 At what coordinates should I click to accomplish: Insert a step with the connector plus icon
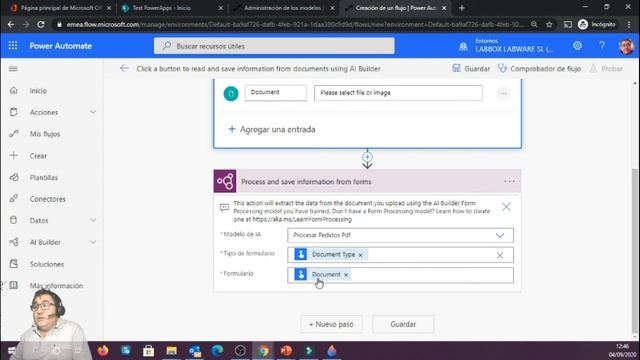click(367, 157)
